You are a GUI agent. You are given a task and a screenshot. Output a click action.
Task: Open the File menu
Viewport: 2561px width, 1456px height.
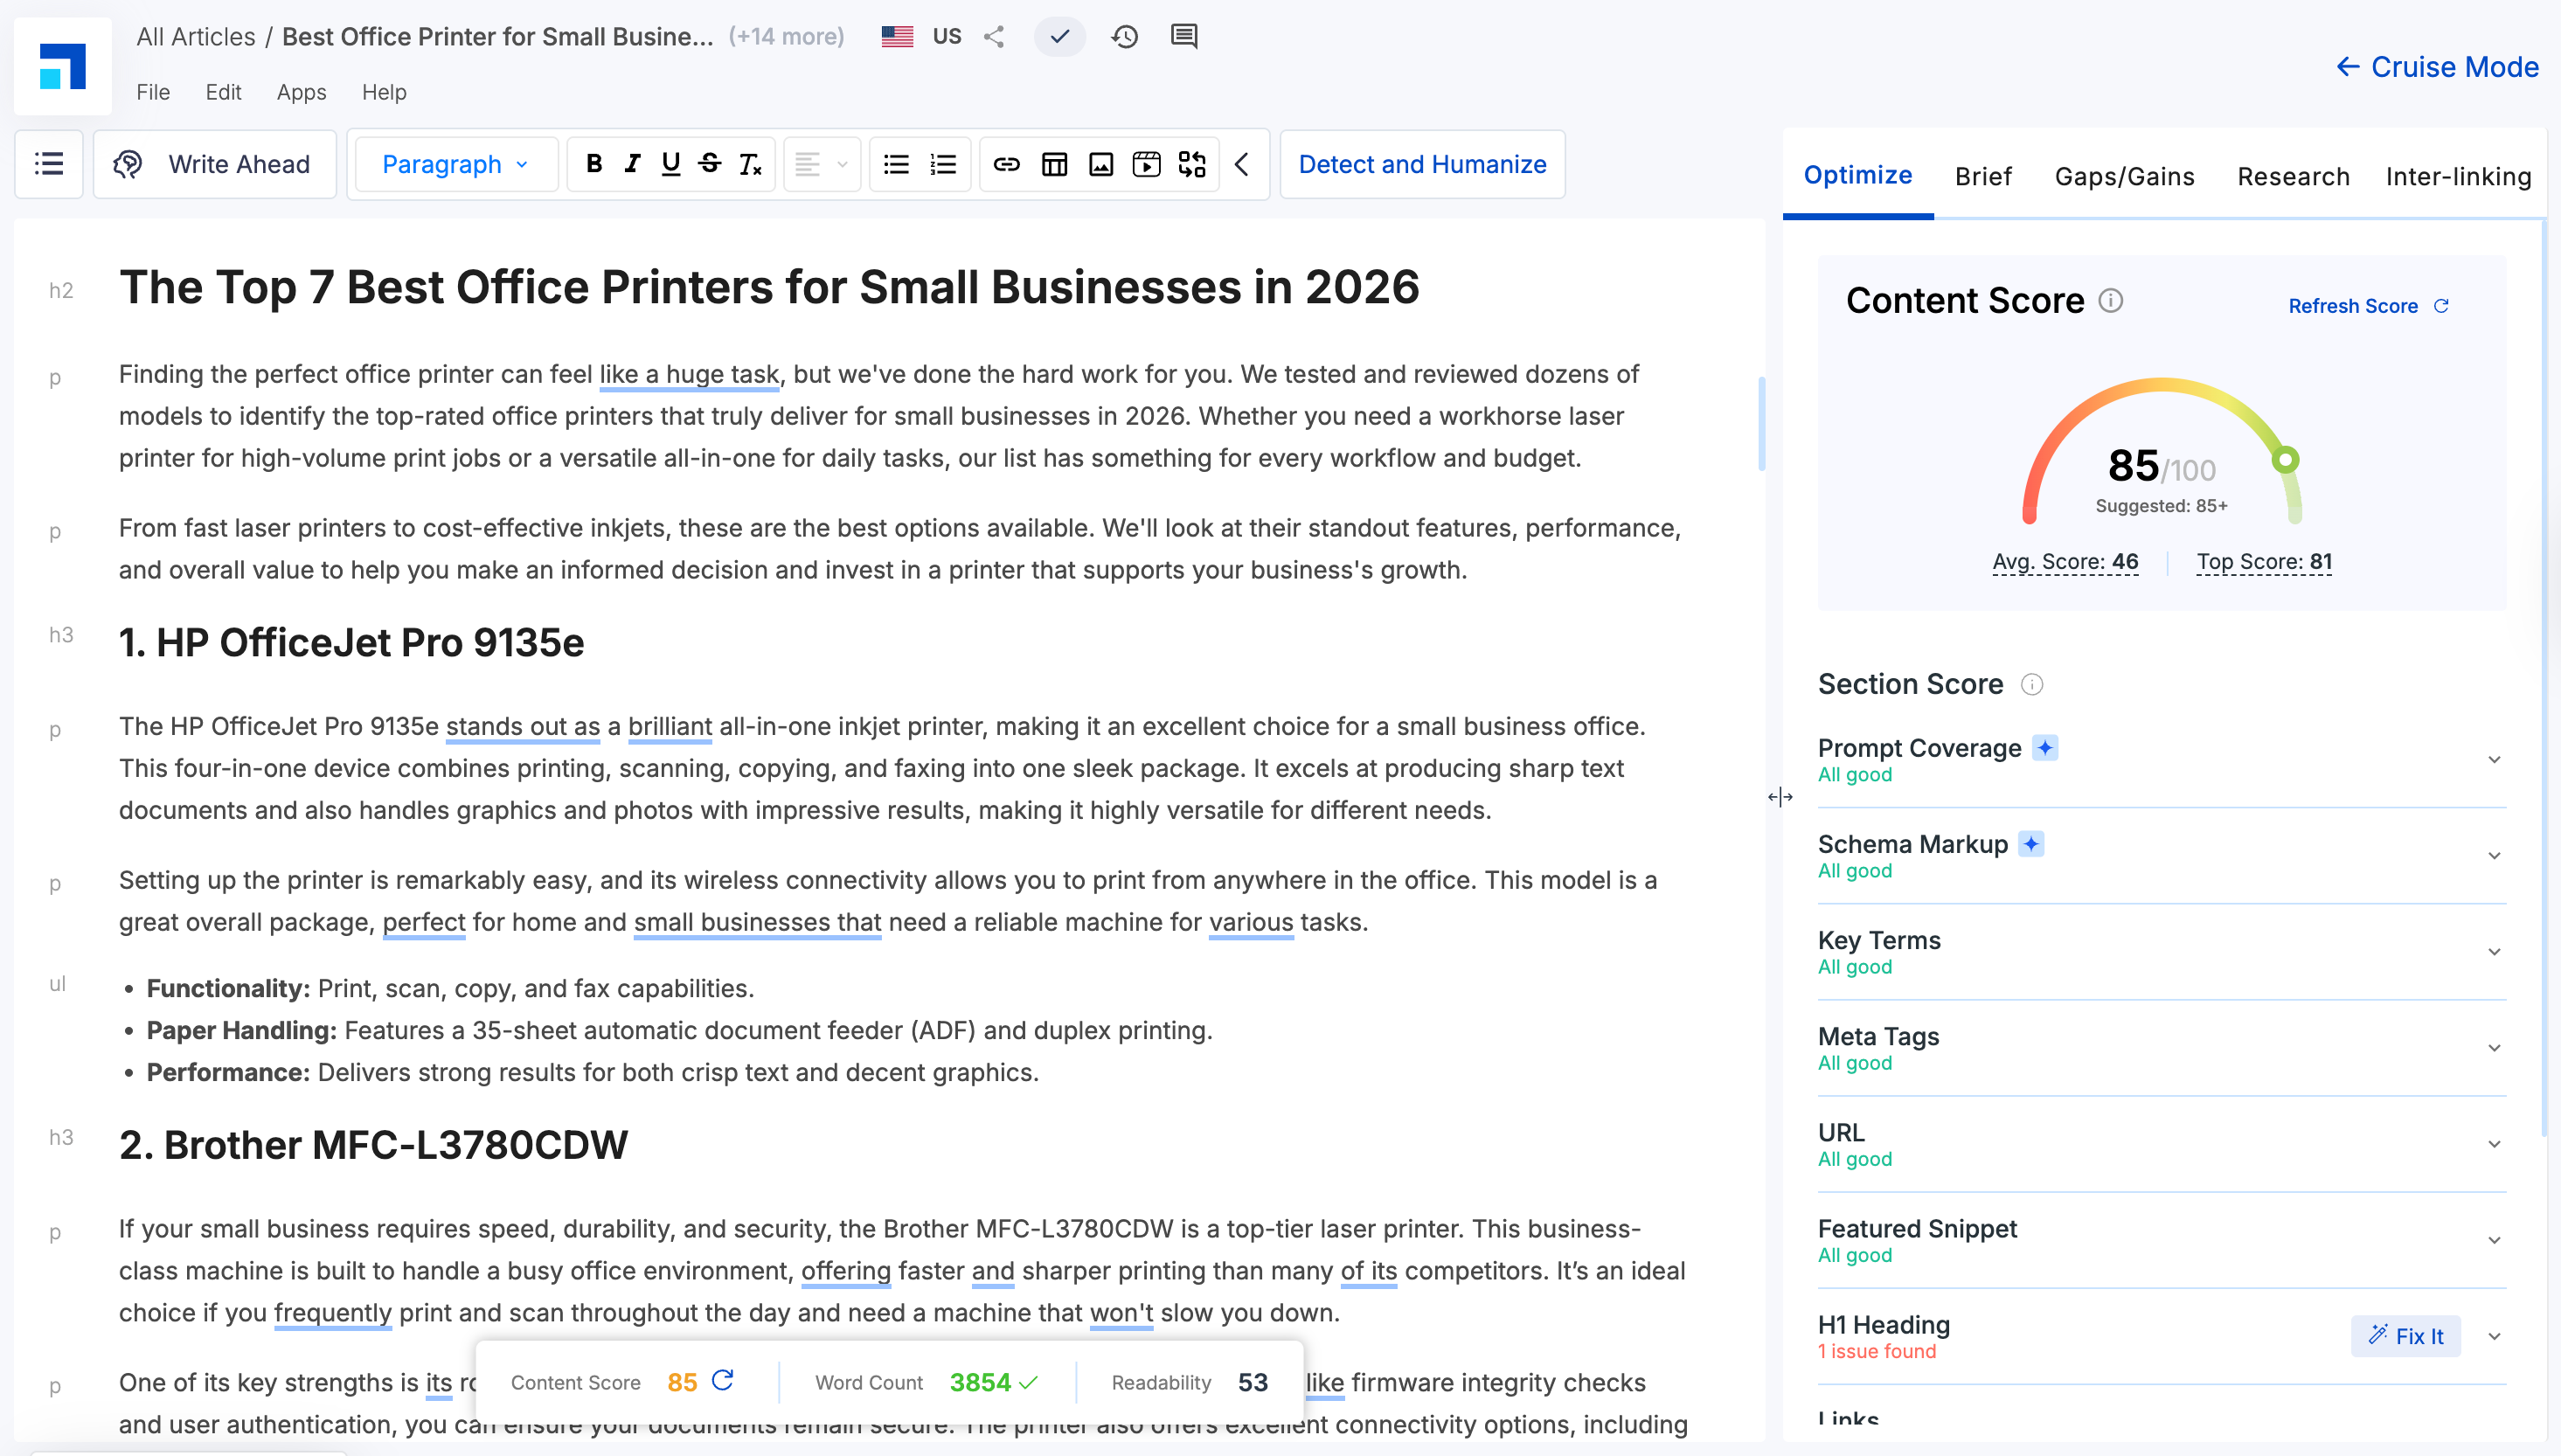click(x=152, y=92)
